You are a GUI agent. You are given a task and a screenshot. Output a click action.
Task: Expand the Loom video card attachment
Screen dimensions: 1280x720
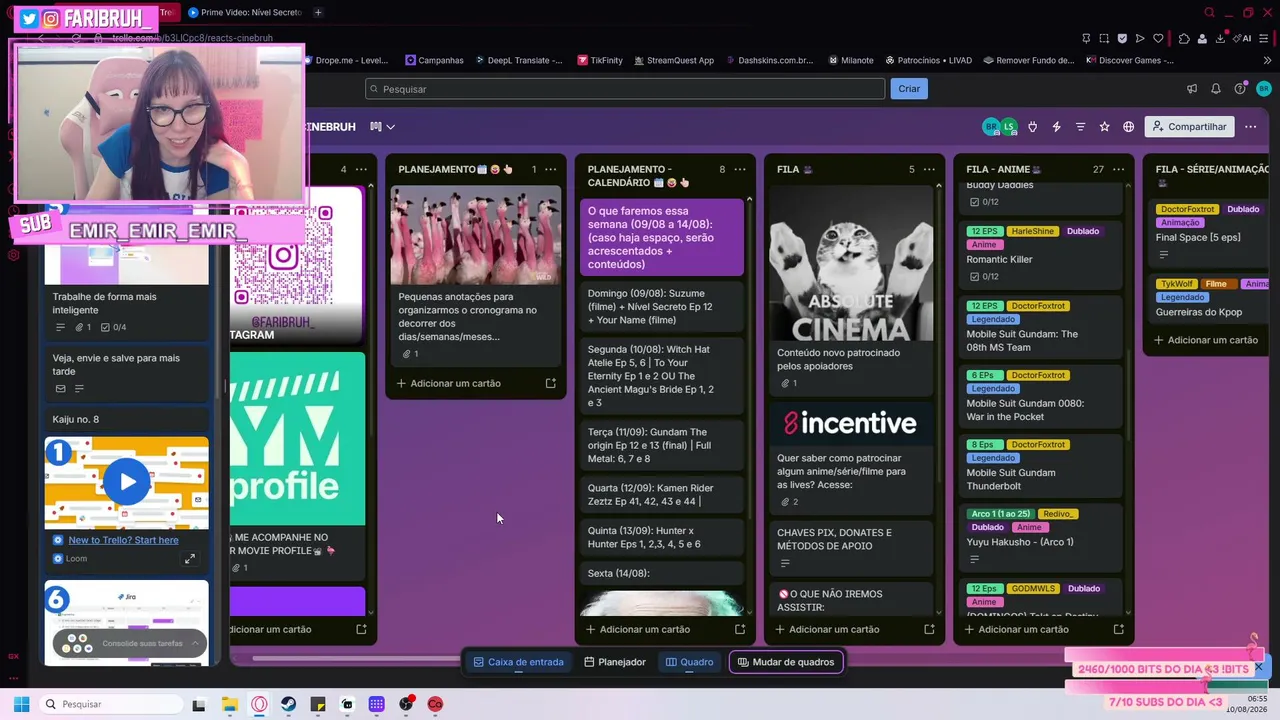tap(189, 559)
